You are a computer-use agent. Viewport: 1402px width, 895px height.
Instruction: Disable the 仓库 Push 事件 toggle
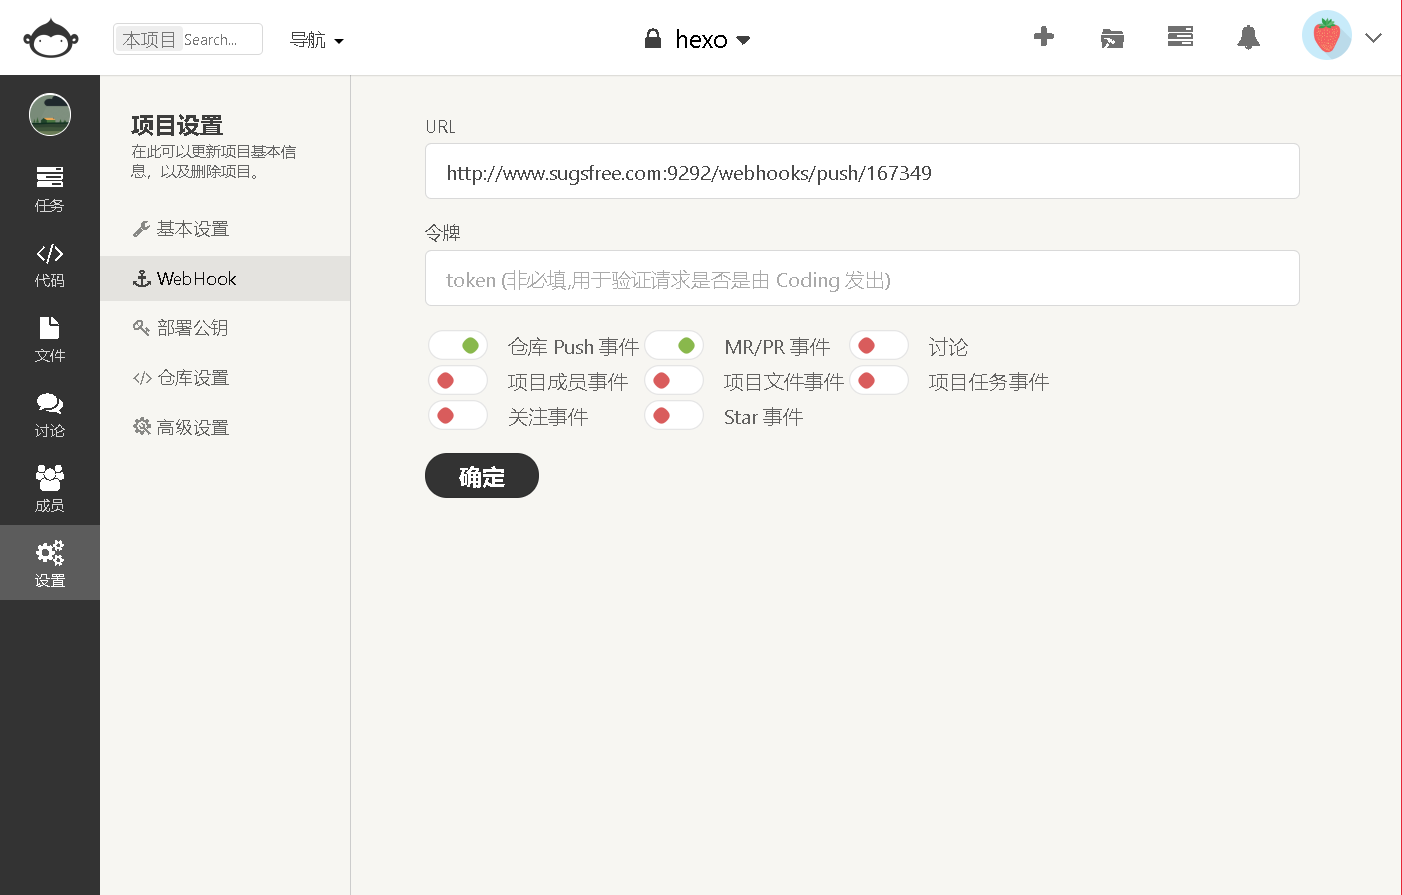(x=458, y=346)
